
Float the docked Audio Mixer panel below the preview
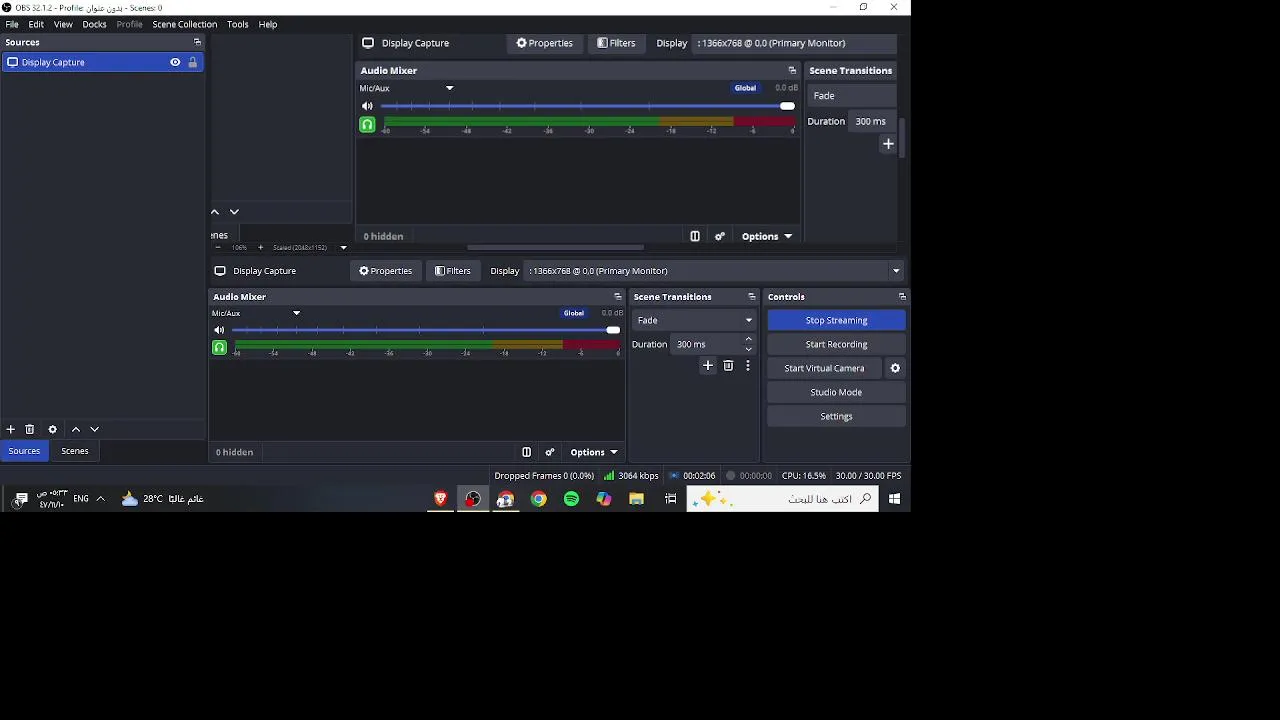(x=617, y=297)
